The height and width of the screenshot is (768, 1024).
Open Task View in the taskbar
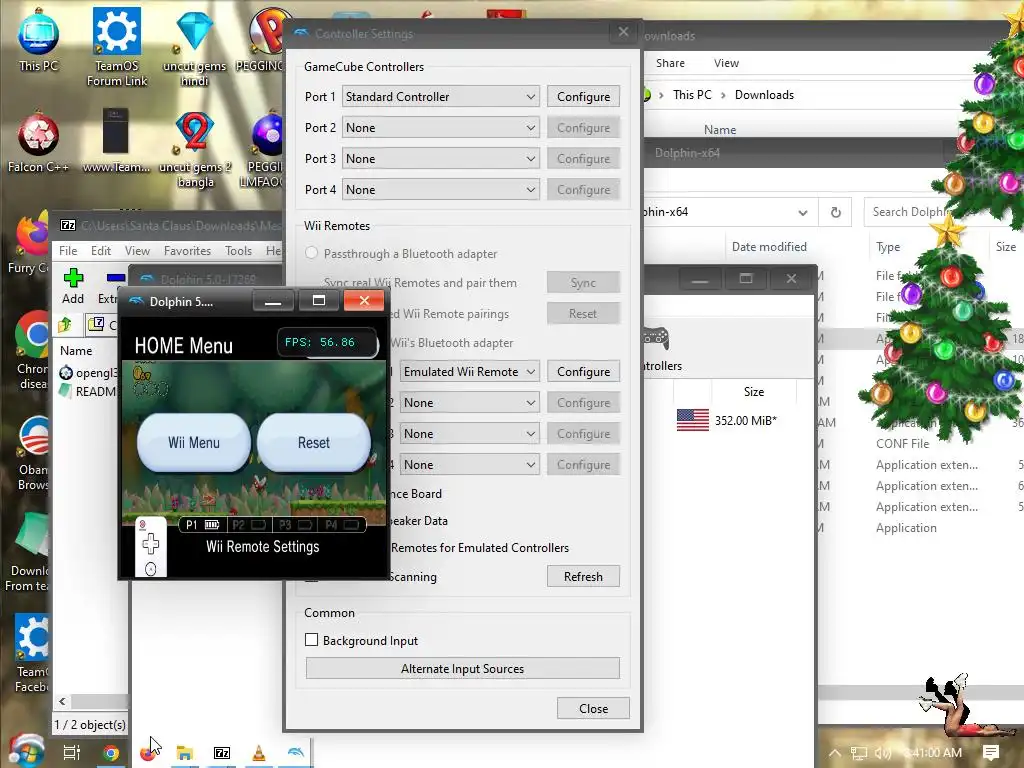click(x=72, y=753)
